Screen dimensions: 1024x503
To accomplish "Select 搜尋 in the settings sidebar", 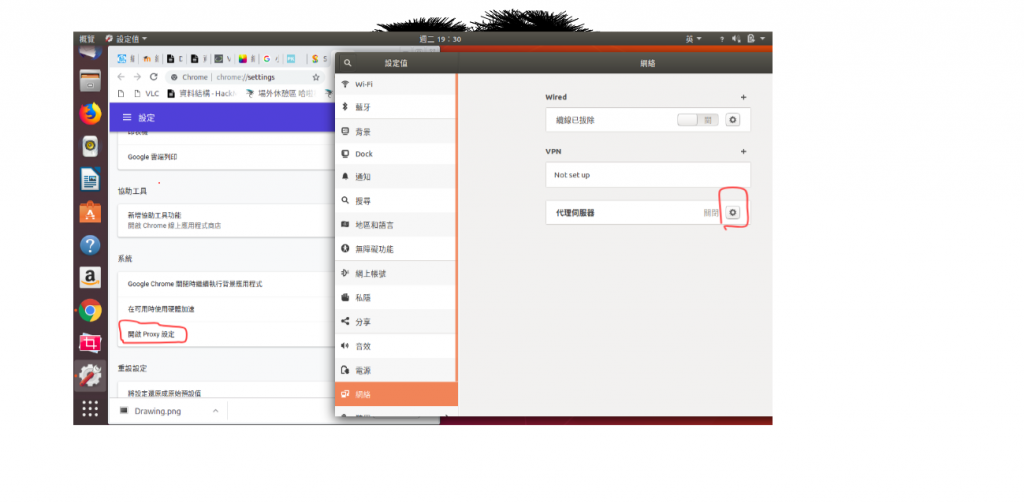I will 396,201.
